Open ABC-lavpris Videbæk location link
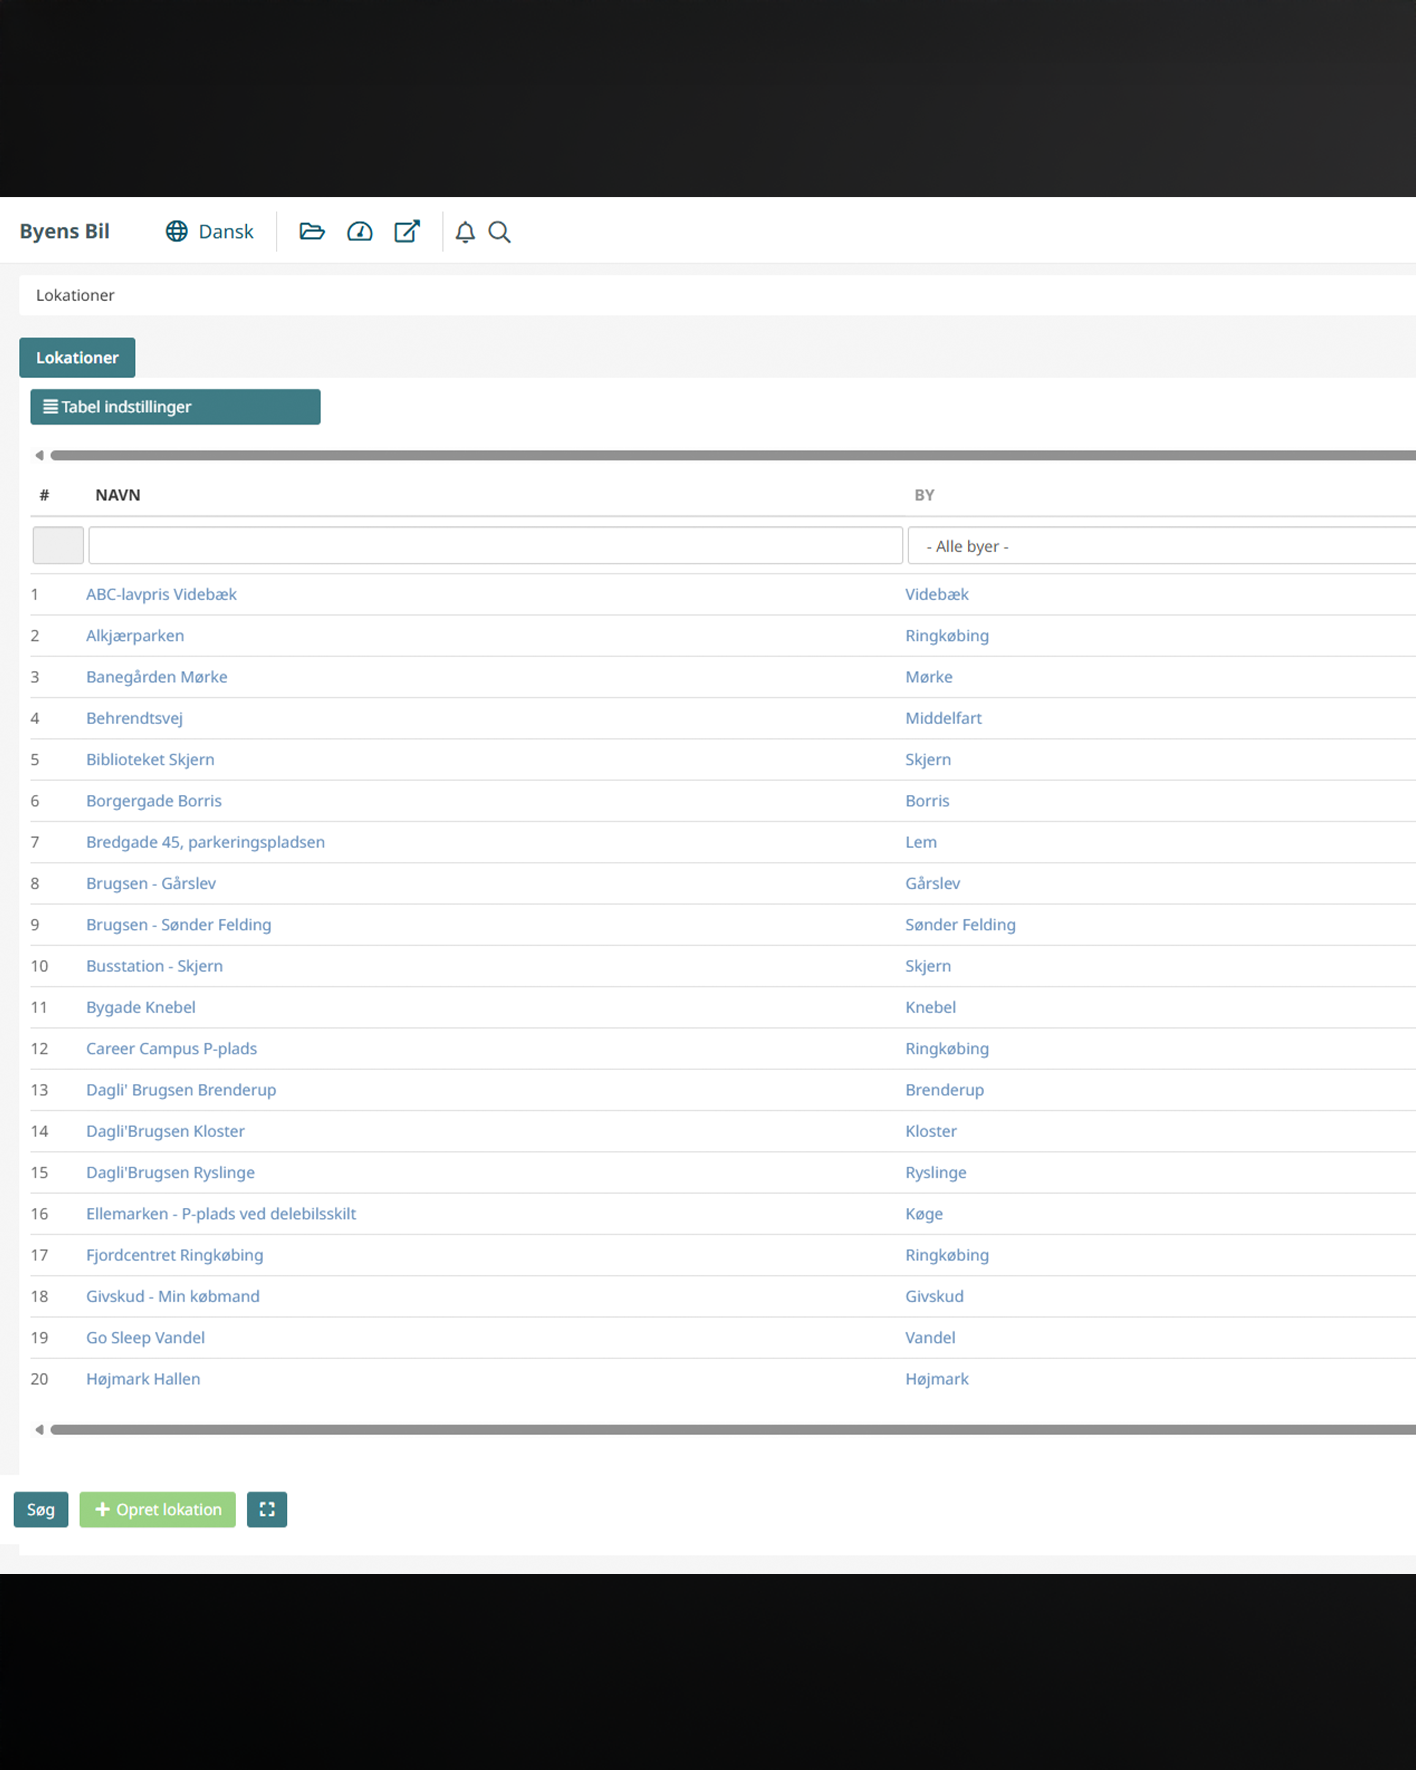The height and width of the screenshot is (1770, 1416). click(161, 594)
